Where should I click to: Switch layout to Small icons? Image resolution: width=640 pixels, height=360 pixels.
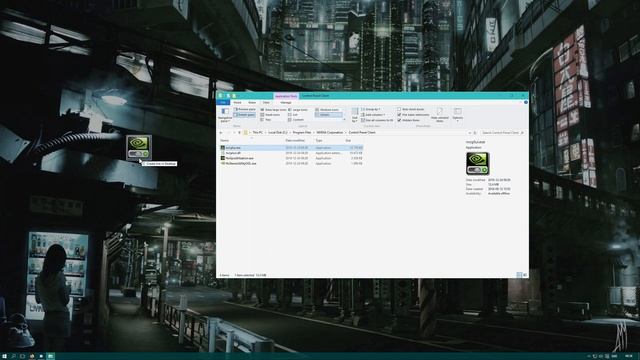click(x=271, y=115)
